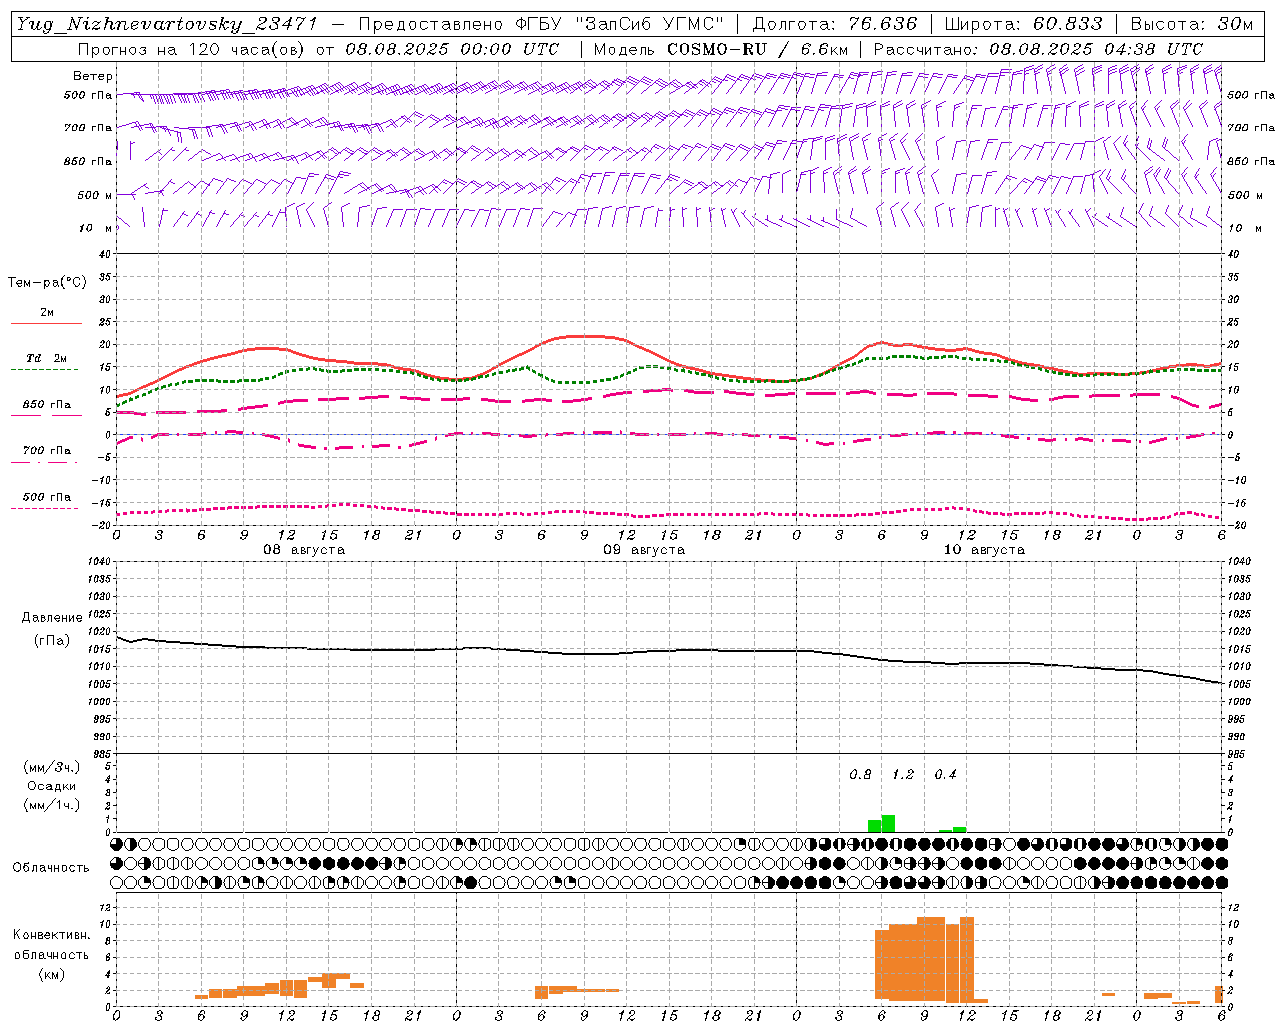
Task: Click the tallest green precipitation bar
Action: click(x=888, y=824)
